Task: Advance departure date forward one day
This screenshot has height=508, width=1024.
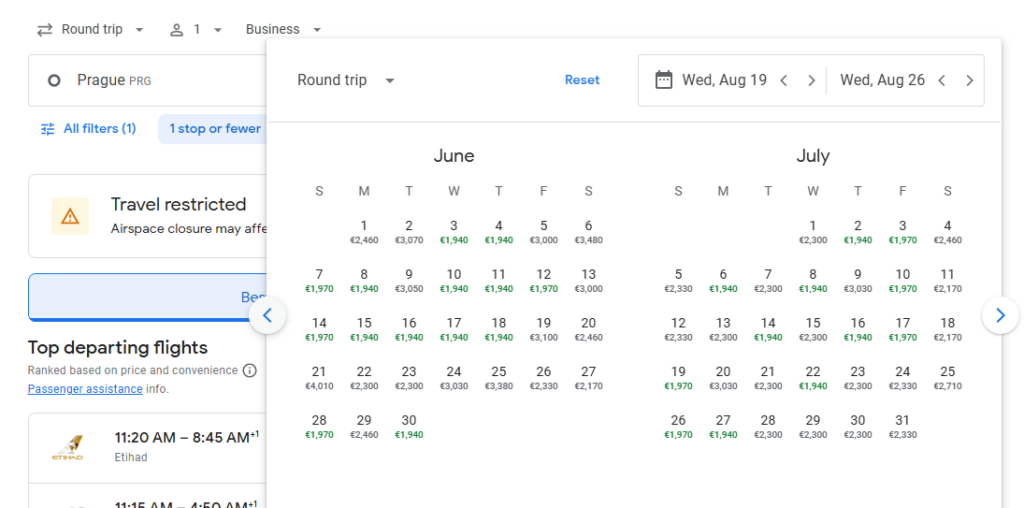Action: [x=811, y=80]
